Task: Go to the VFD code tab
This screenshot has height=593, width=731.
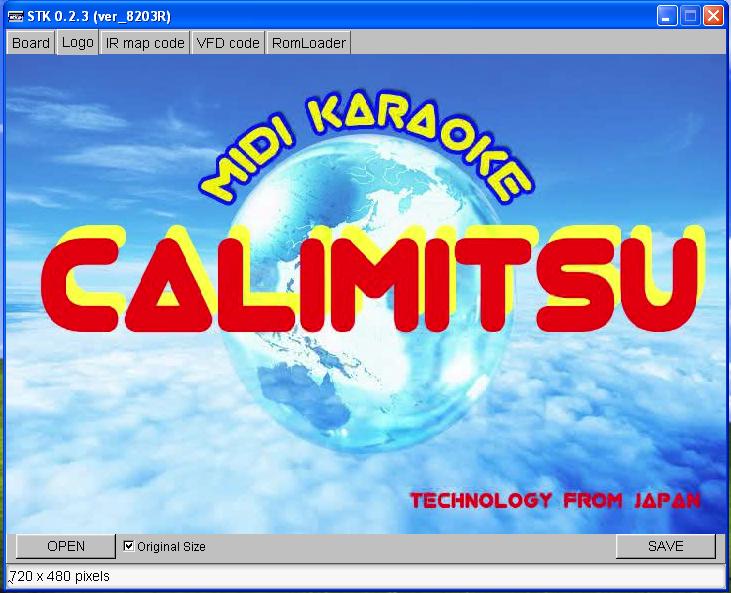Action: (x=228, y=43)
